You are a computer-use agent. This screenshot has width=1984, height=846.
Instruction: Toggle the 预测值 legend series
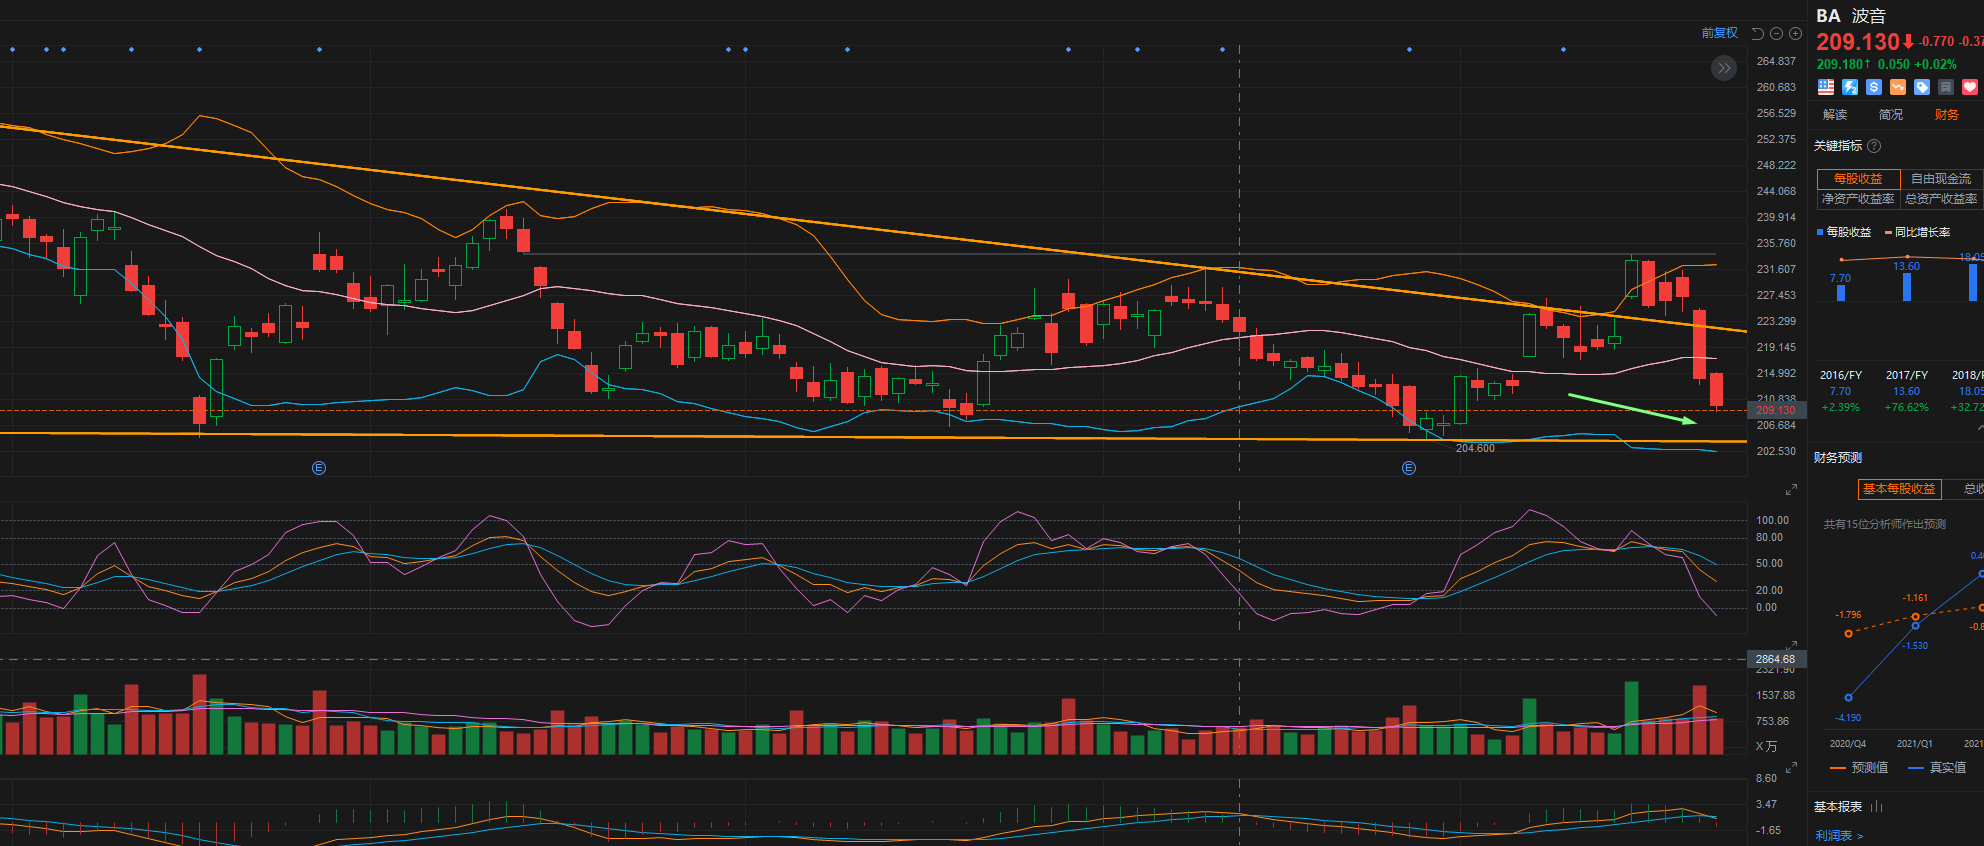1859,768
